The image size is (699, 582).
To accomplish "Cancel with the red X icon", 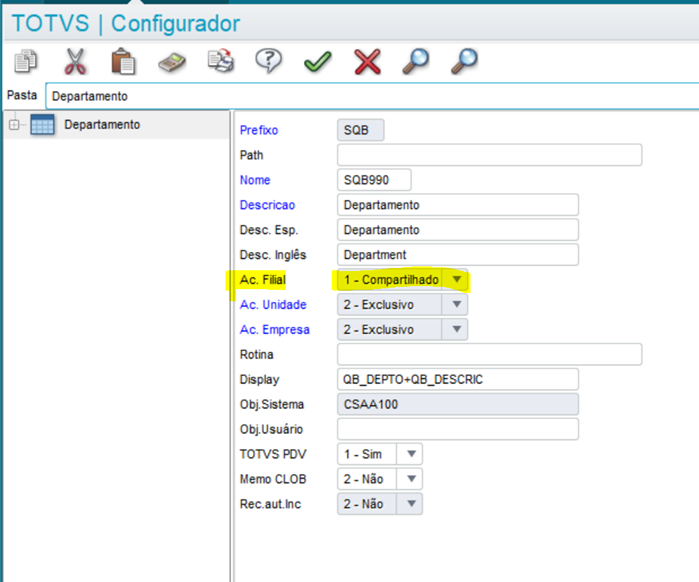I will click(367, 61).
